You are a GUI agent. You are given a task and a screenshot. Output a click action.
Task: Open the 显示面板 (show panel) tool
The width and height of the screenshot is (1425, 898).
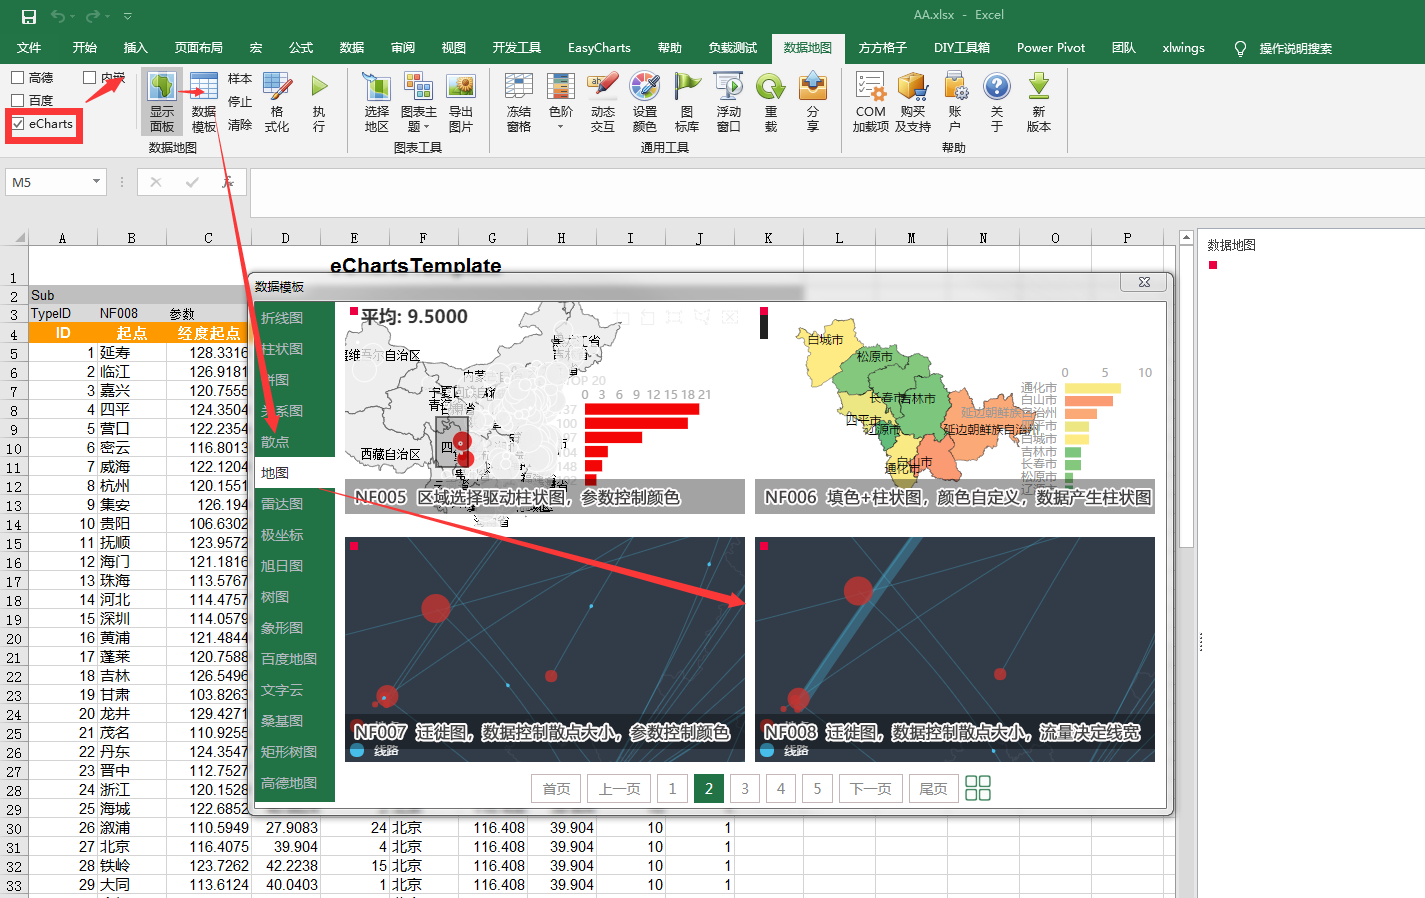tap(161, 103)
